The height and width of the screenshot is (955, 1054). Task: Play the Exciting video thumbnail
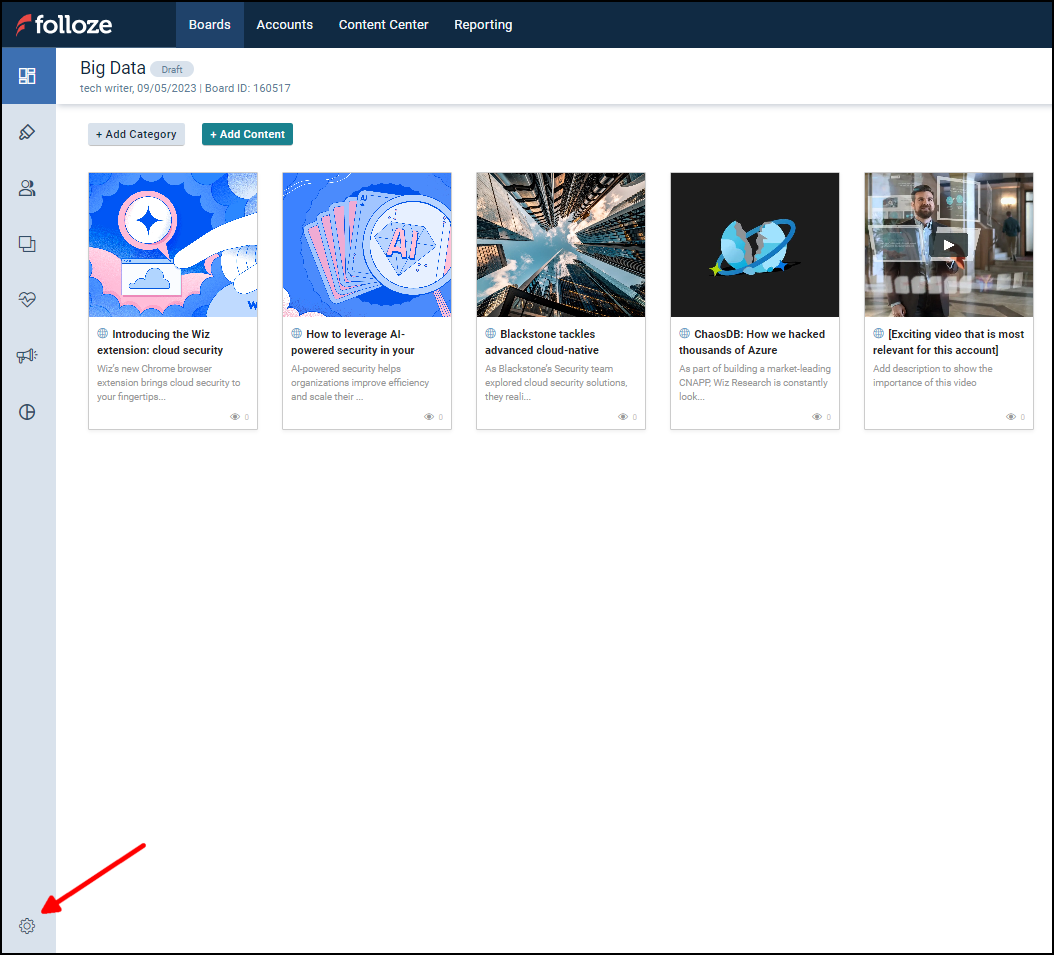pos(949,245)
